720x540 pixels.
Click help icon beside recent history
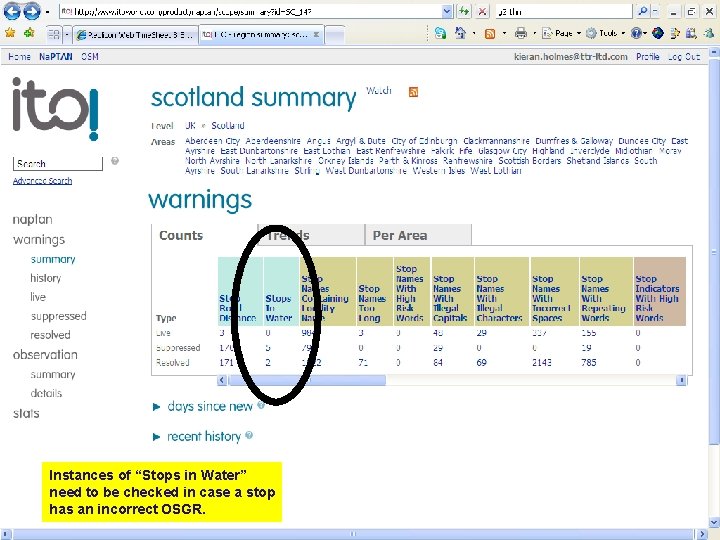coord(249,435)
